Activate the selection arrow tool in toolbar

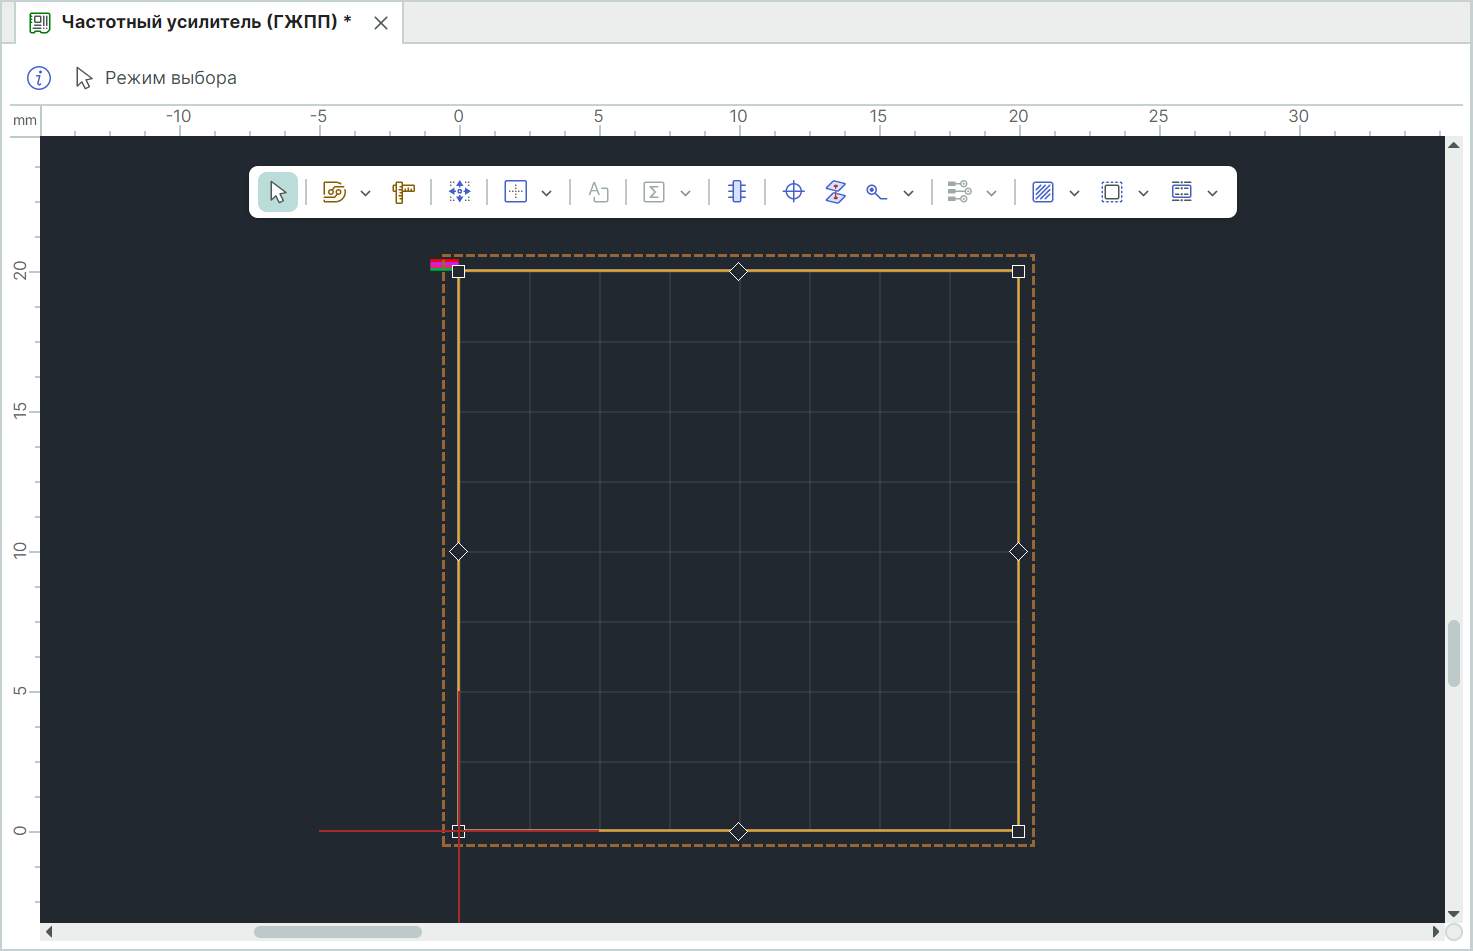(x=278, y=192)
